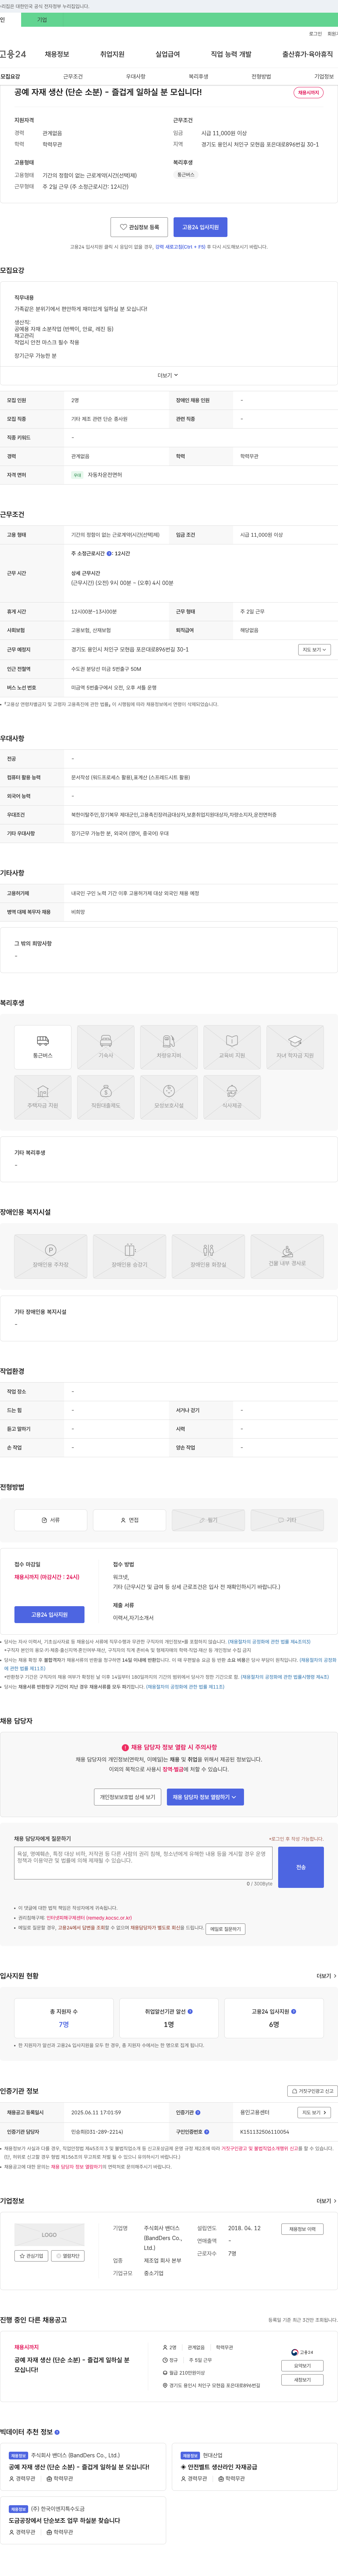This screenshot has width=338, height=2576.
Task: Click the 요약보기 button
Action: (302, 2366)
